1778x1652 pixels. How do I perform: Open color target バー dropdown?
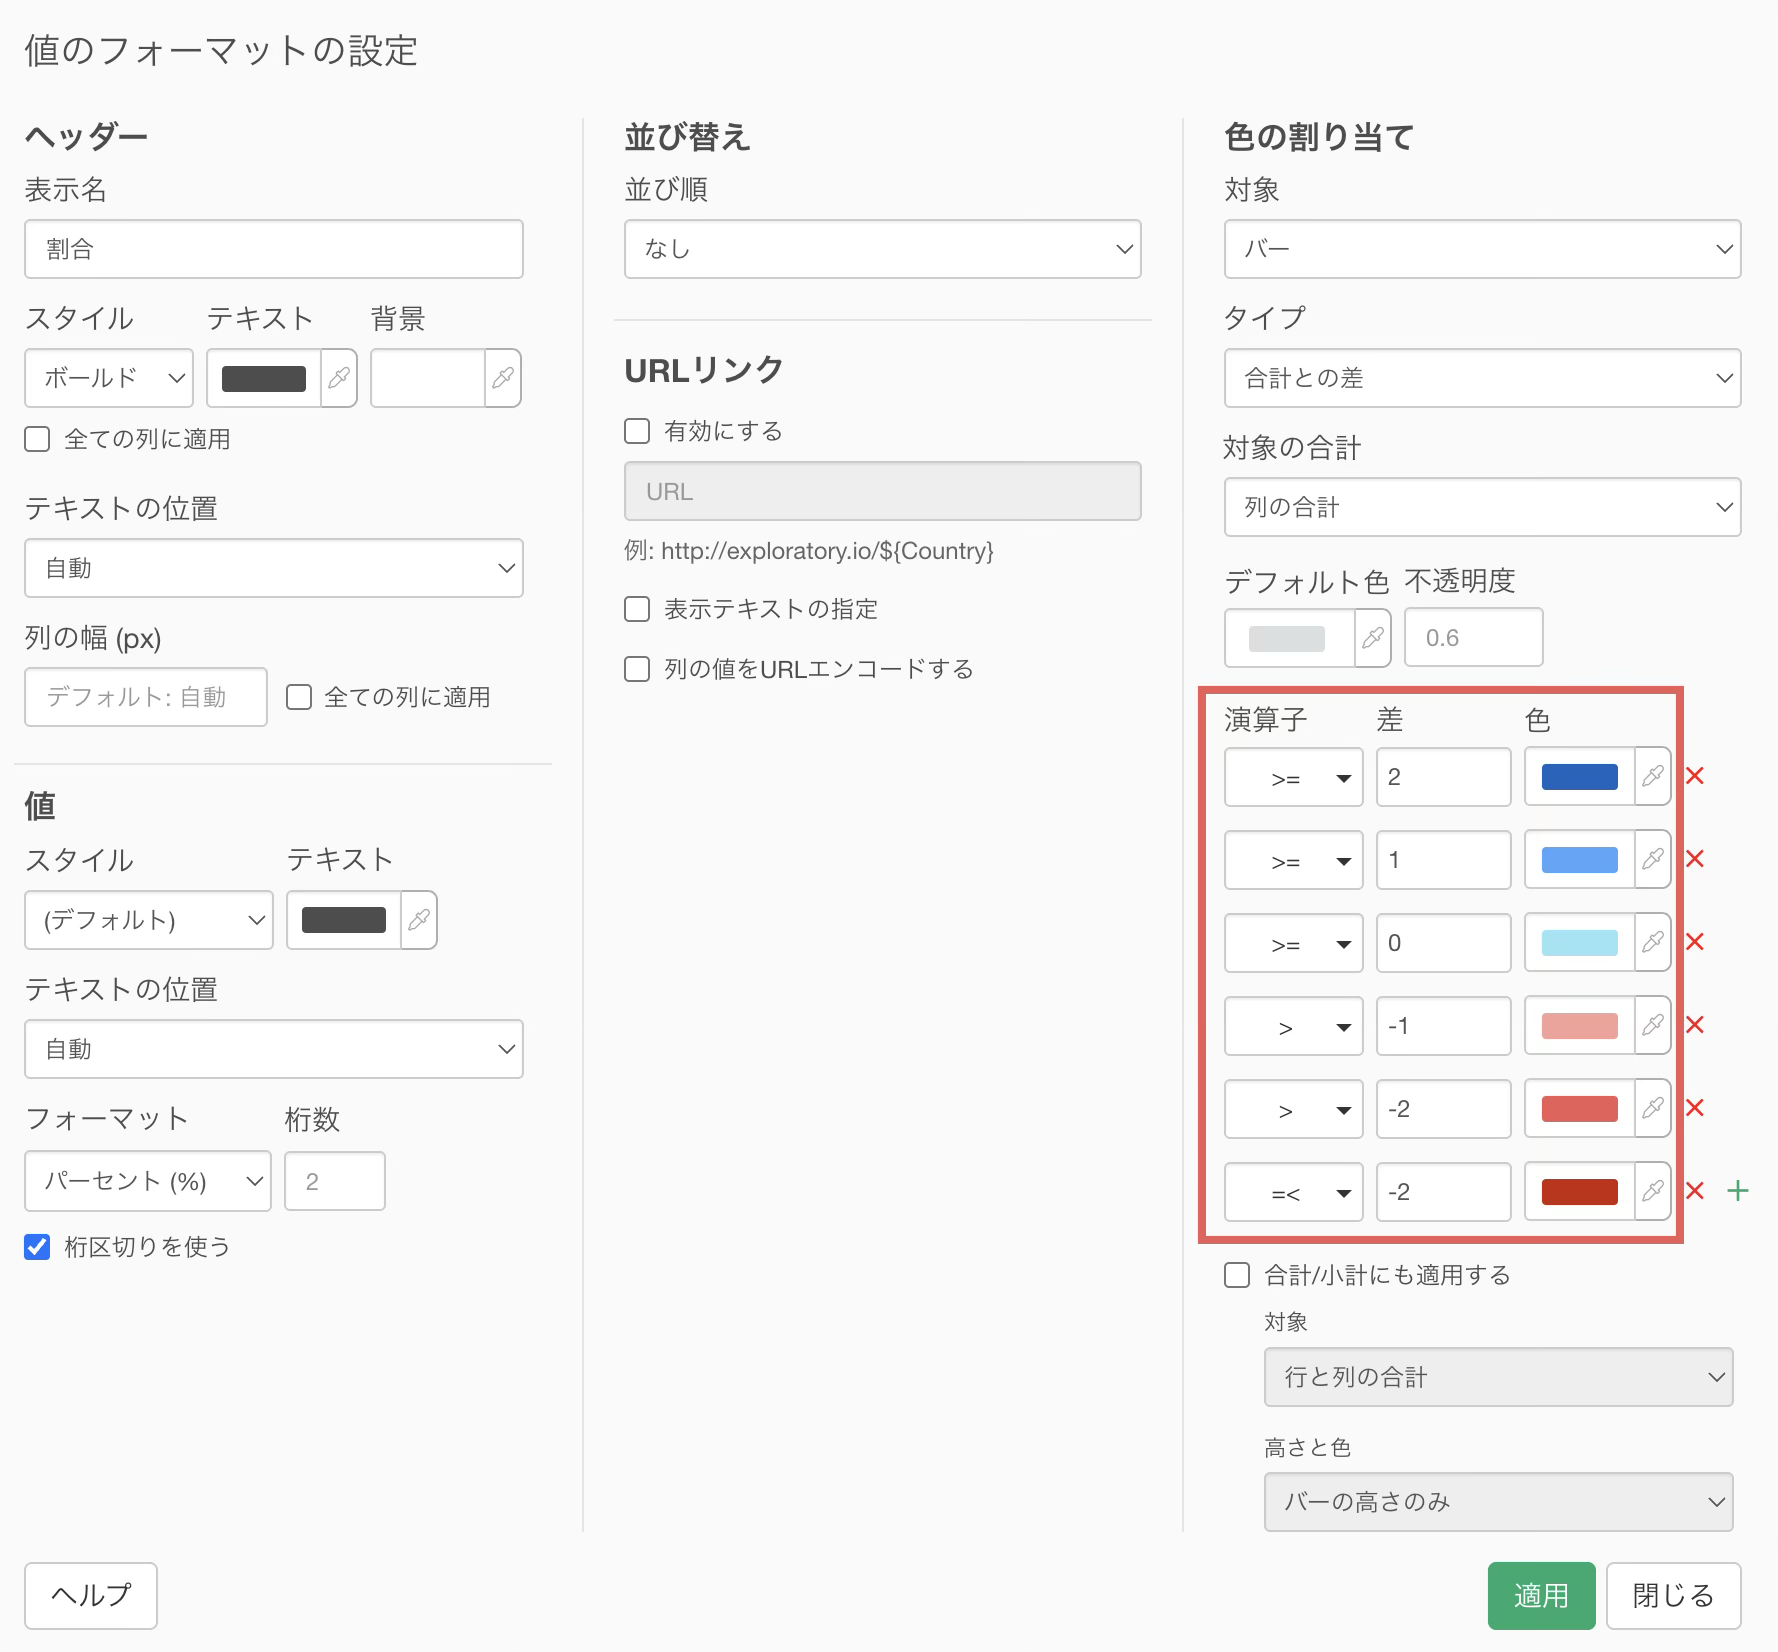click(1483, 249)
